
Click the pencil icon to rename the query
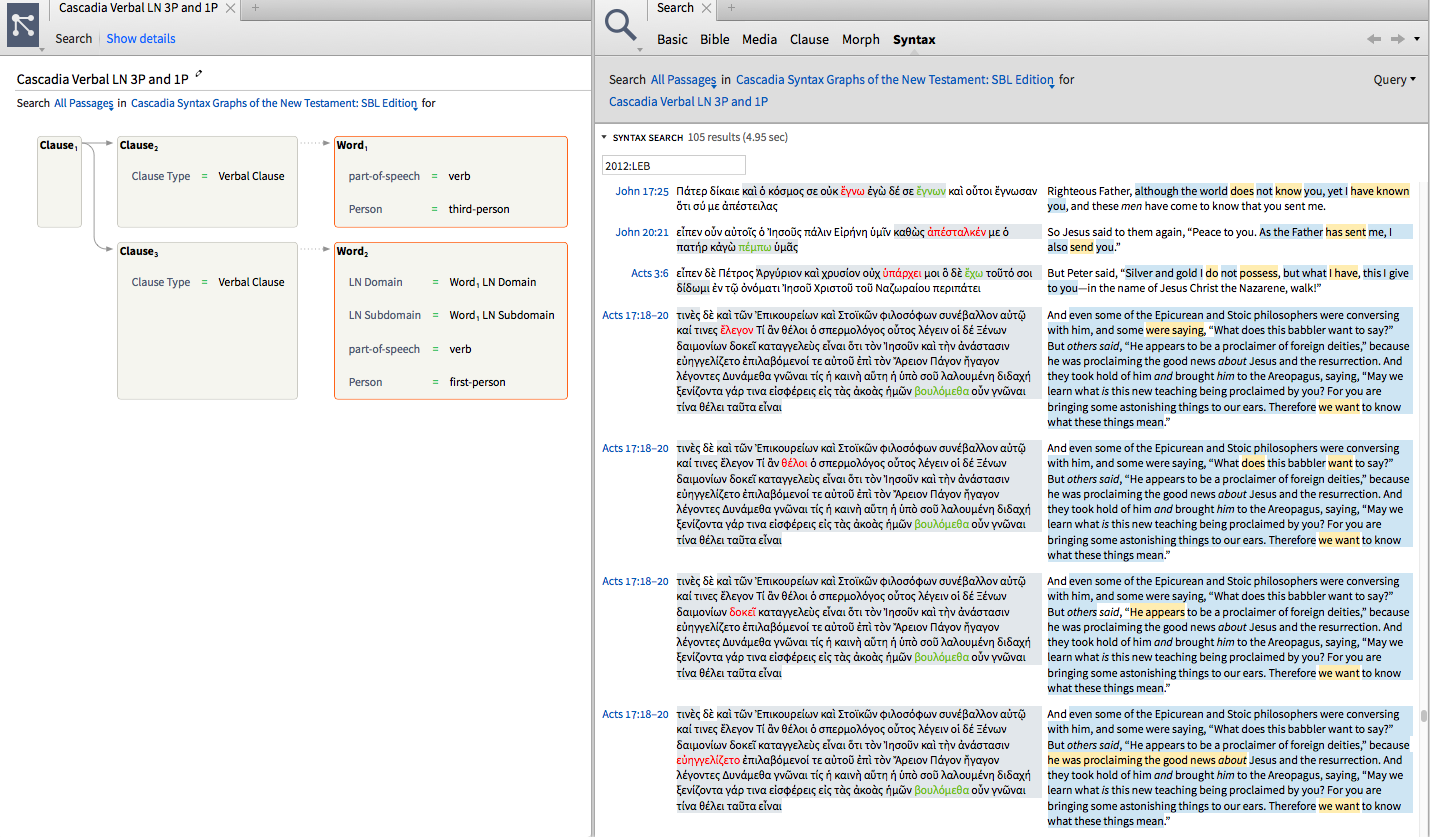199,74
